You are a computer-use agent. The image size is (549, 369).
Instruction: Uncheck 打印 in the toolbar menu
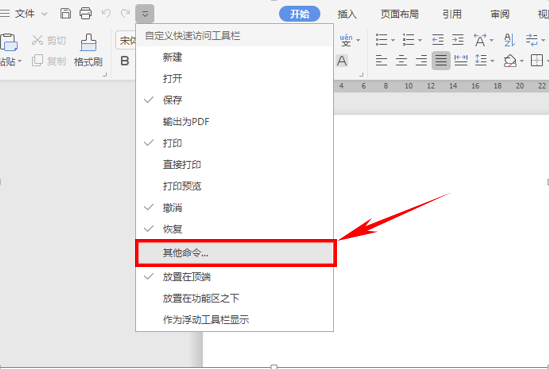(234, 143)
